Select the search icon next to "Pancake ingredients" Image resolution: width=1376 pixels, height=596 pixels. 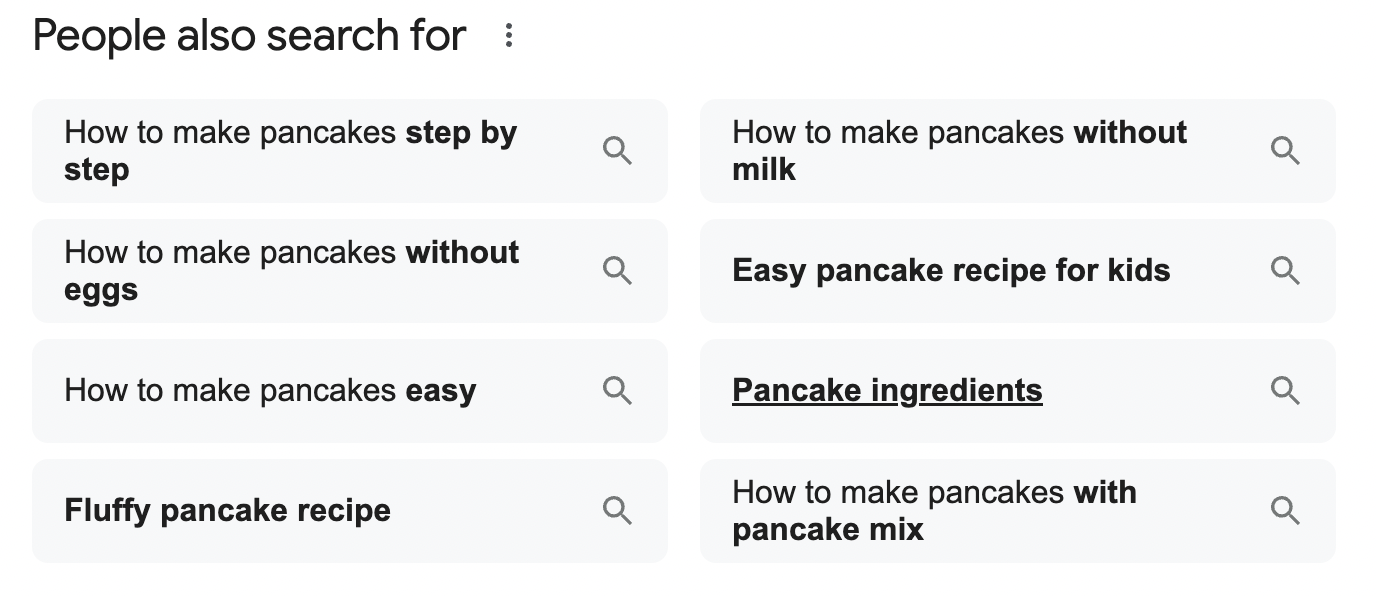coord(1285,390)
